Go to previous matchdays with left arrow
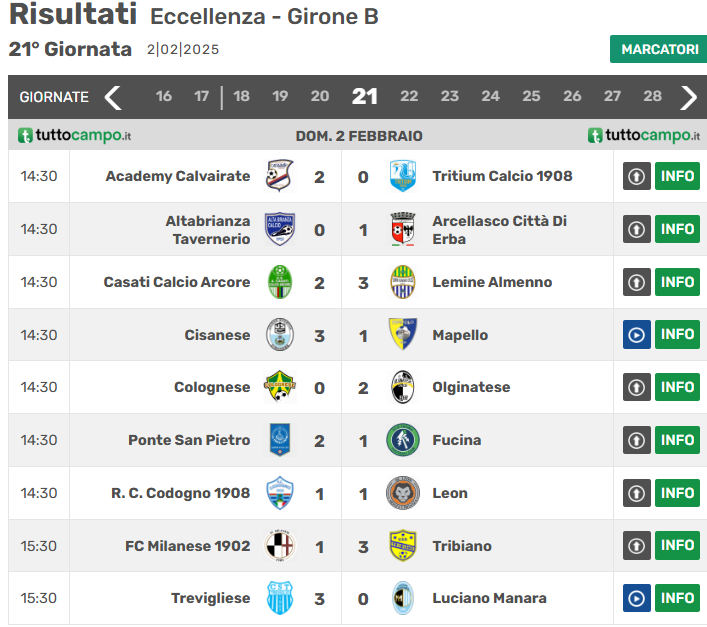 click(113, 97)
